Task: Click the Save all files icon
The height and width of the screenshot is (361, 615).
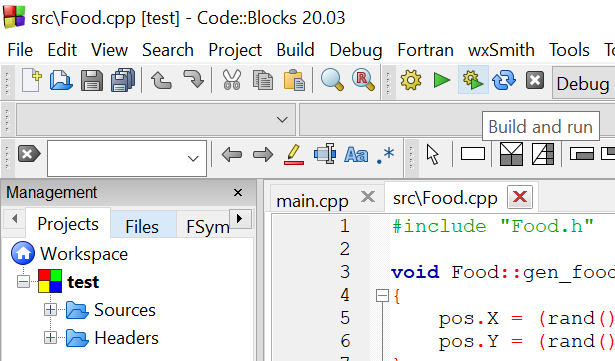Action: pos(123,80)
